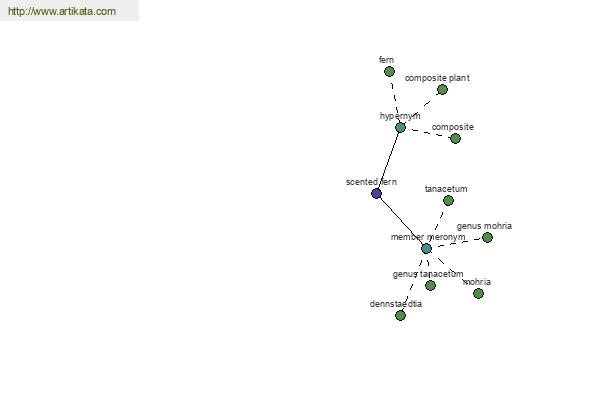The width and height of the screenshot is (600, 400).
Task: Select the "genus mohria" text label
Action: click(x=484, y=227)
